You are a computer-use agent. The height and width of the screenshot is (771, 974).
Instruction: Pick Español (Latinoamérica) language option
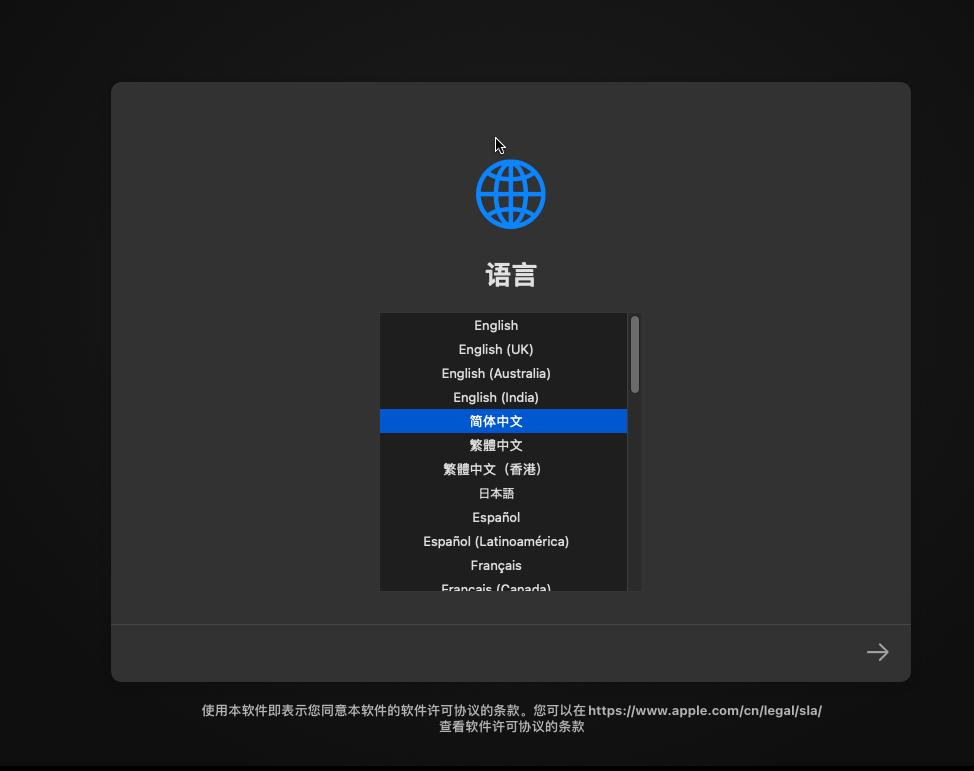point(496,541)
